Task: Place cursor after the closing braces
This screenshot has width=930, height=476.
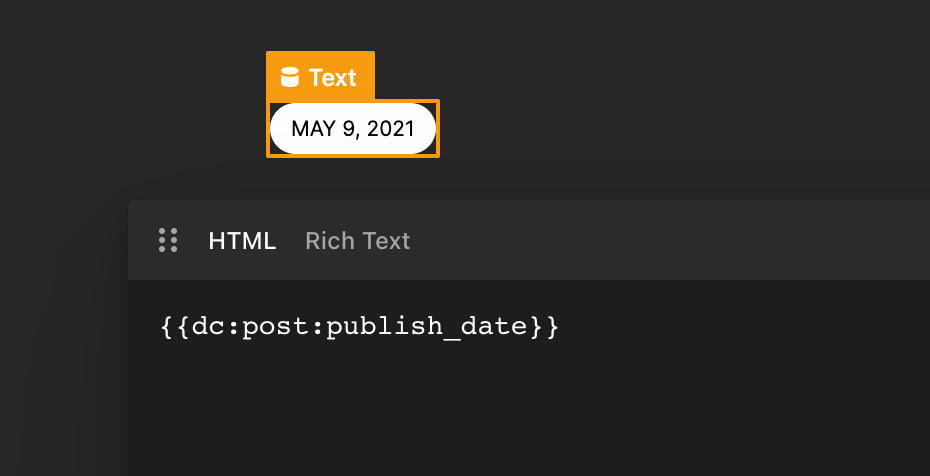Action: 560,327
